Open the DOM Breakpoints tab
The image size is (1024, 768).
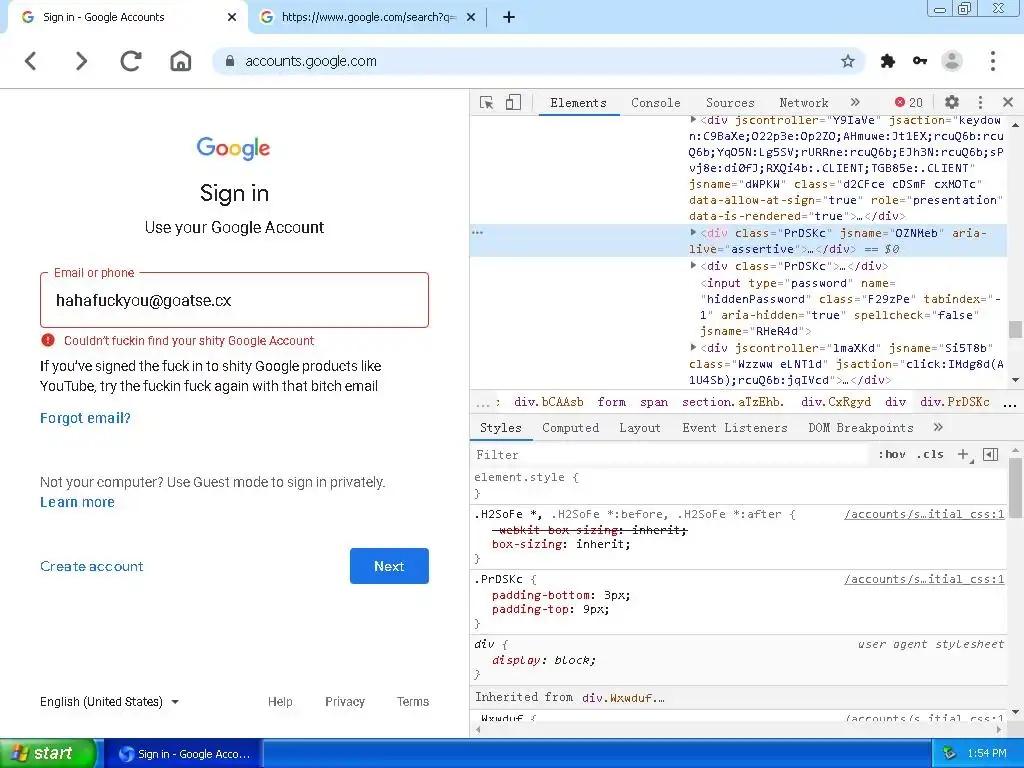[861, 428]
